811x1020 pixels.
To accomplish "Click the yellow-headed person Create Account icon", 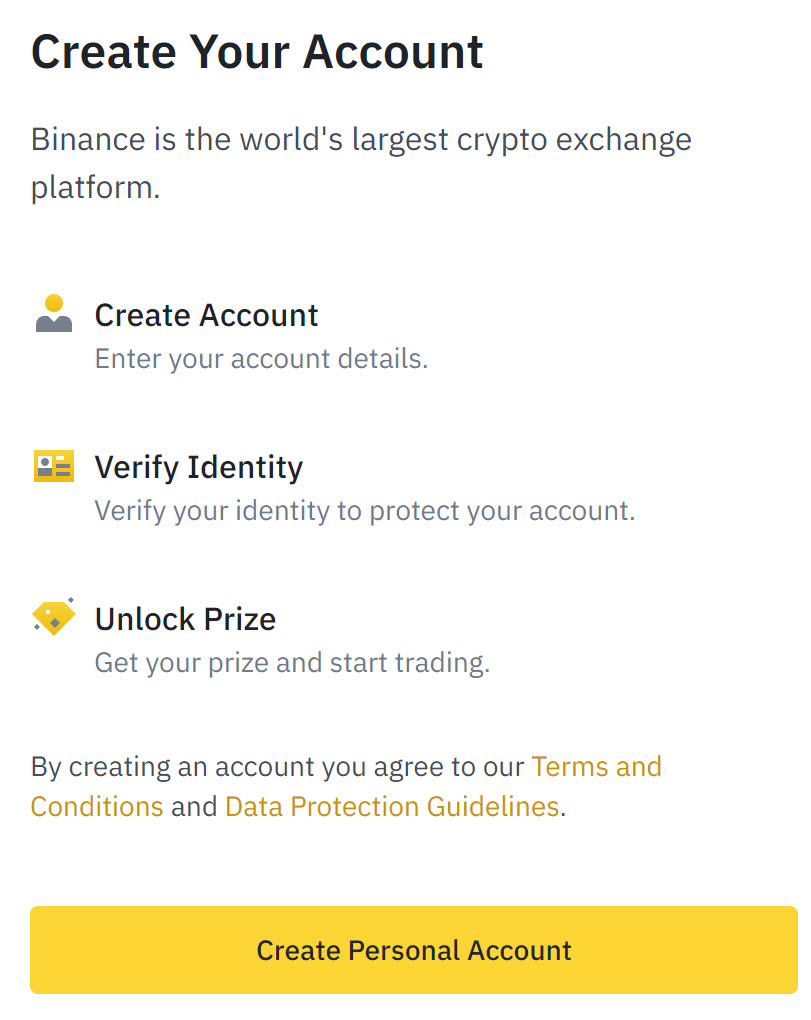I will coord(54,314).
